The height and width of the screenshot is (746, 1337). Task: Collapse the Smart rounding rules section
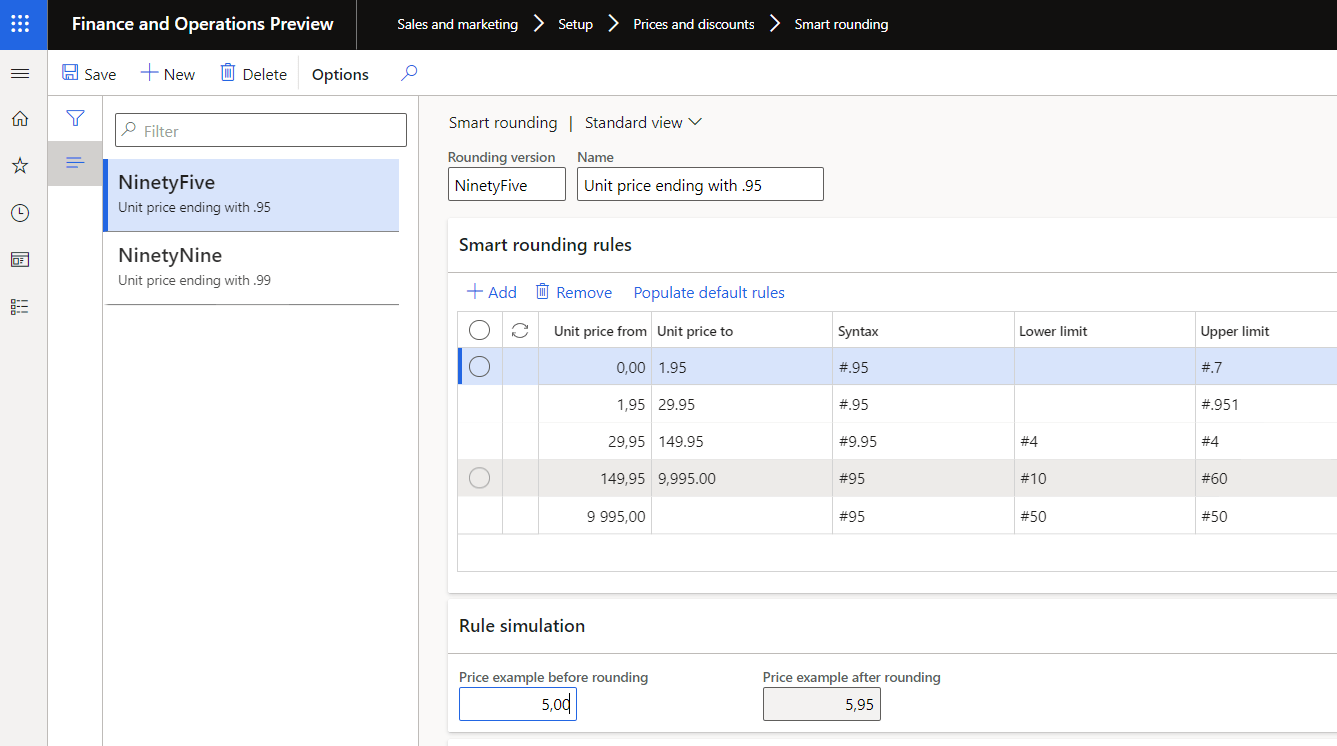click(545, 245)
